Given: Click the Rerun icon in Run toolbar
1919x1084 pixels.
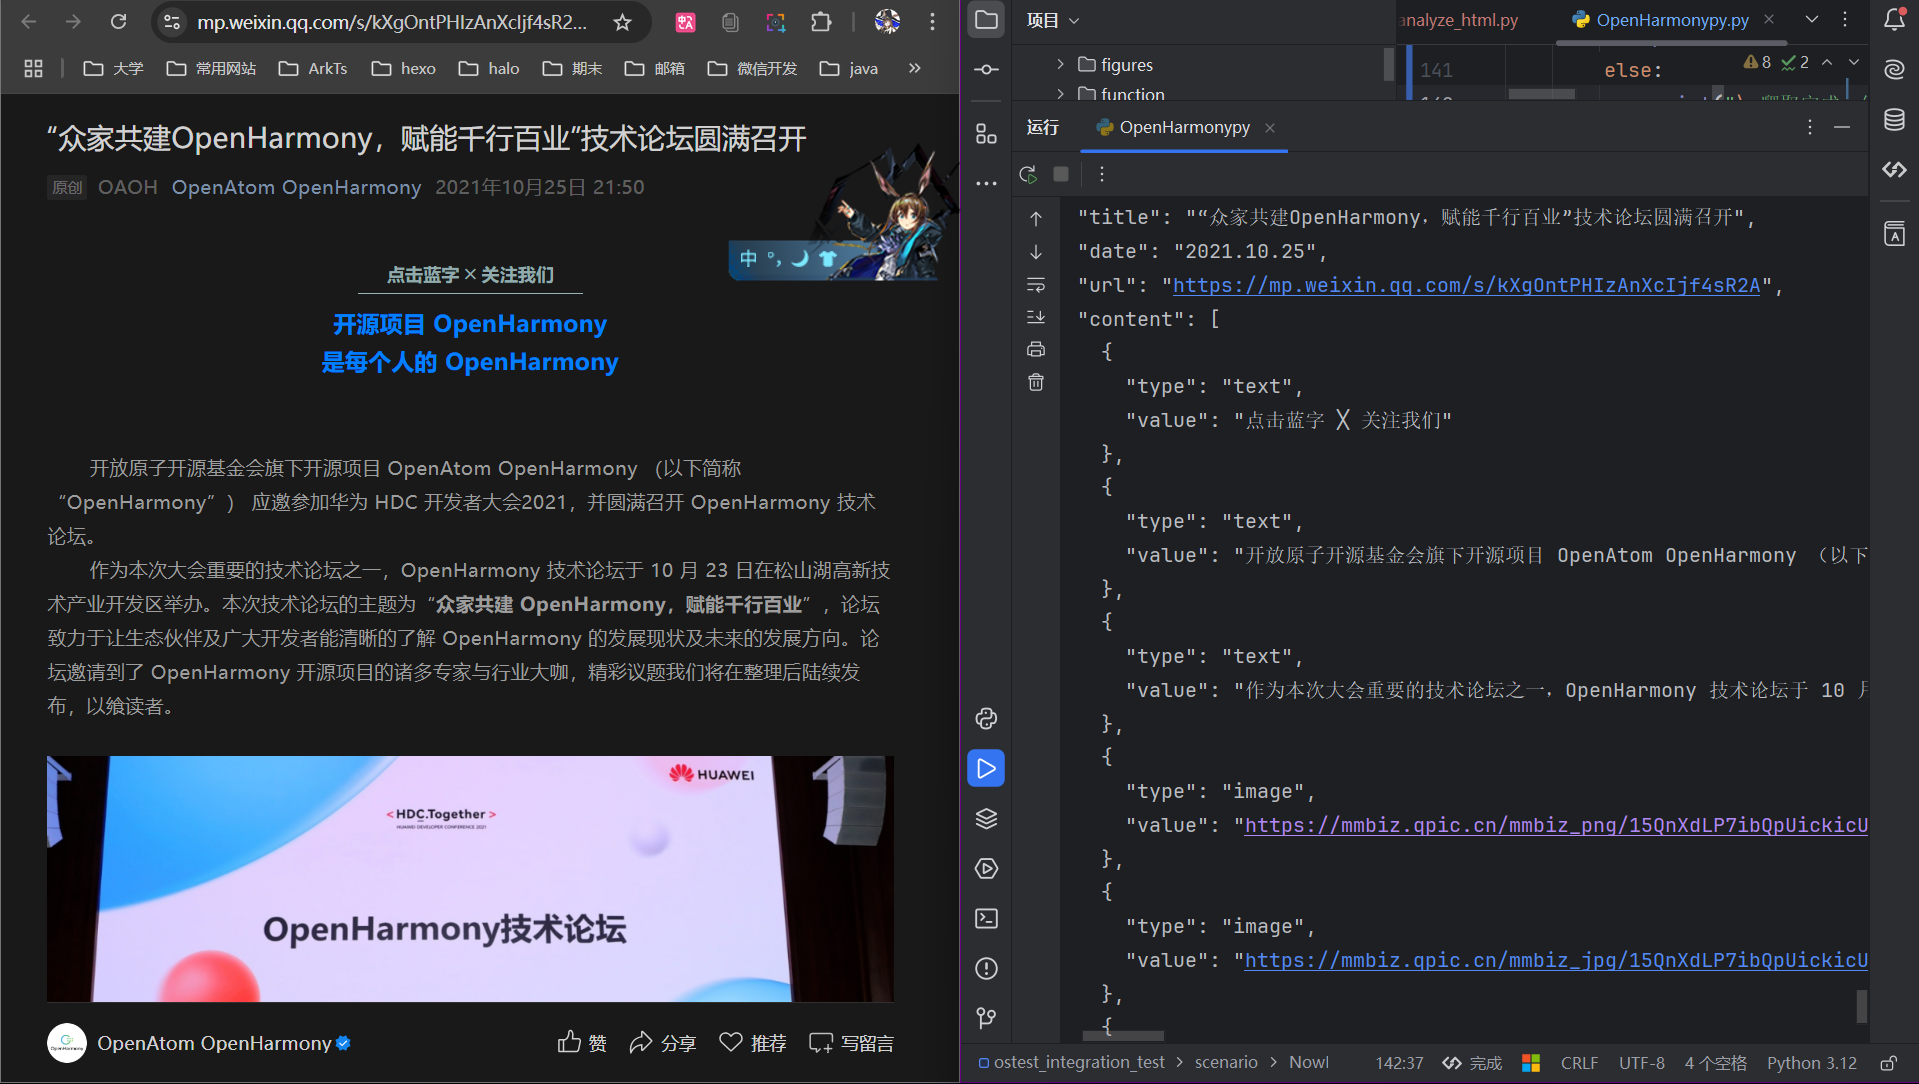Looking at the screenshot, I should point(1027,174).
